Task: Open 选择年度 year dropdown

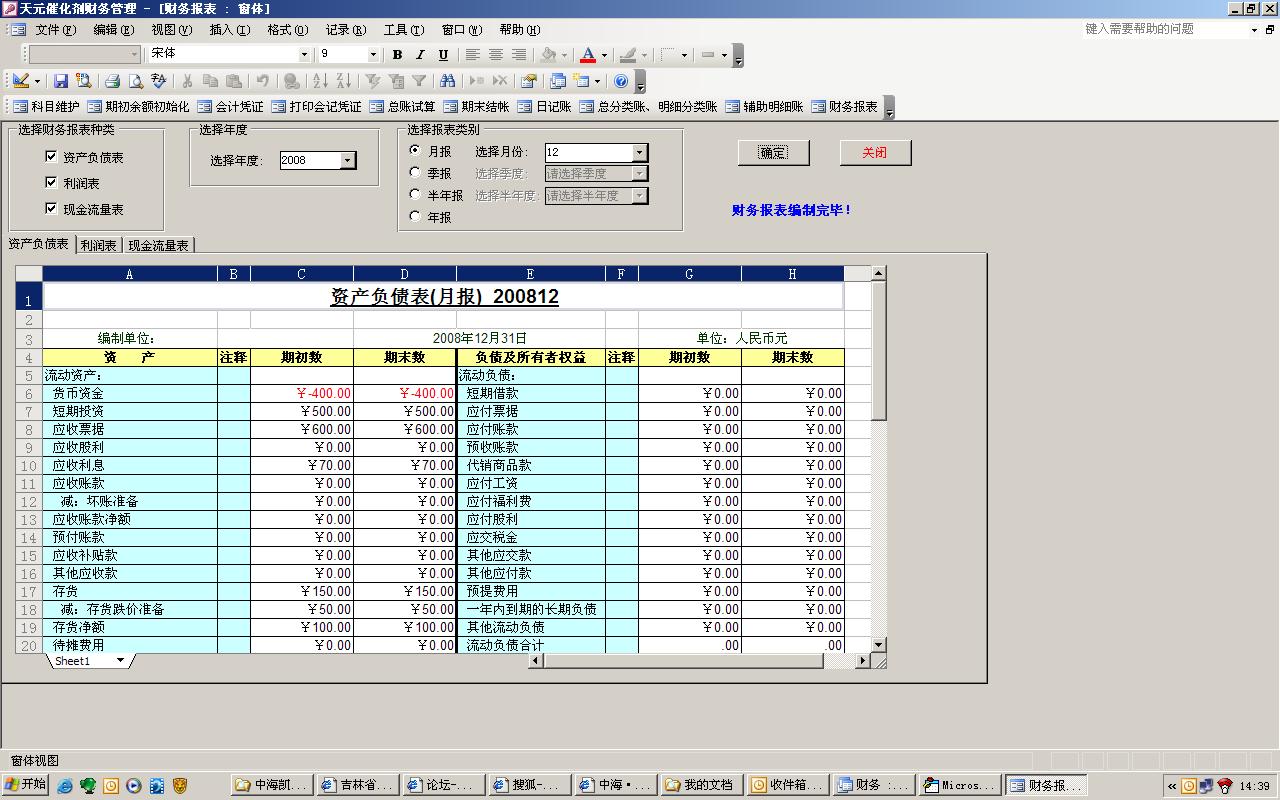Action: tap(347, 160)
